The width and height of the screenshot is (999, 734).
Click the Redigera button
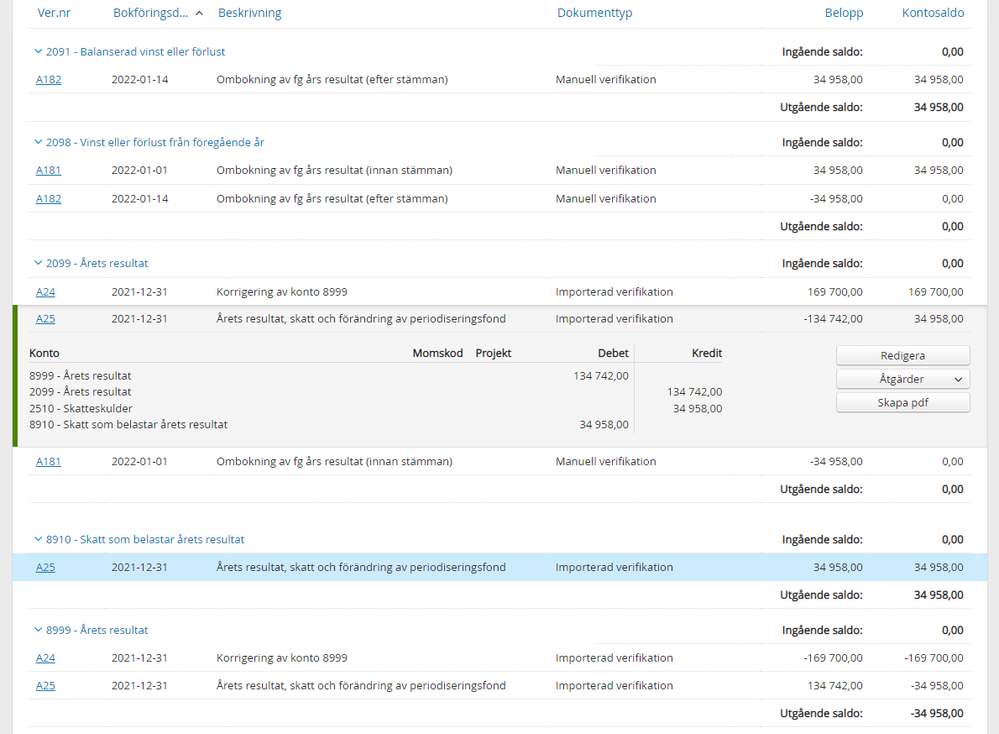coord(902,356)
